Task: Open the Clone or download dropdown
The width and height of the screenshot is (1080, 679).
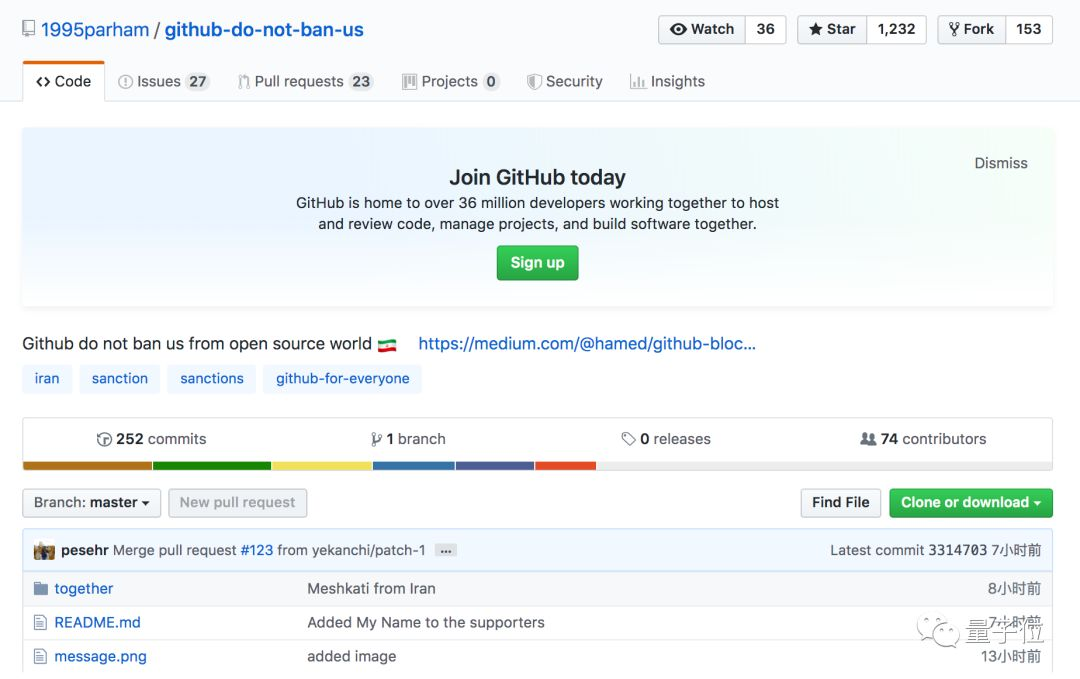Action: [x=970, y=503]
